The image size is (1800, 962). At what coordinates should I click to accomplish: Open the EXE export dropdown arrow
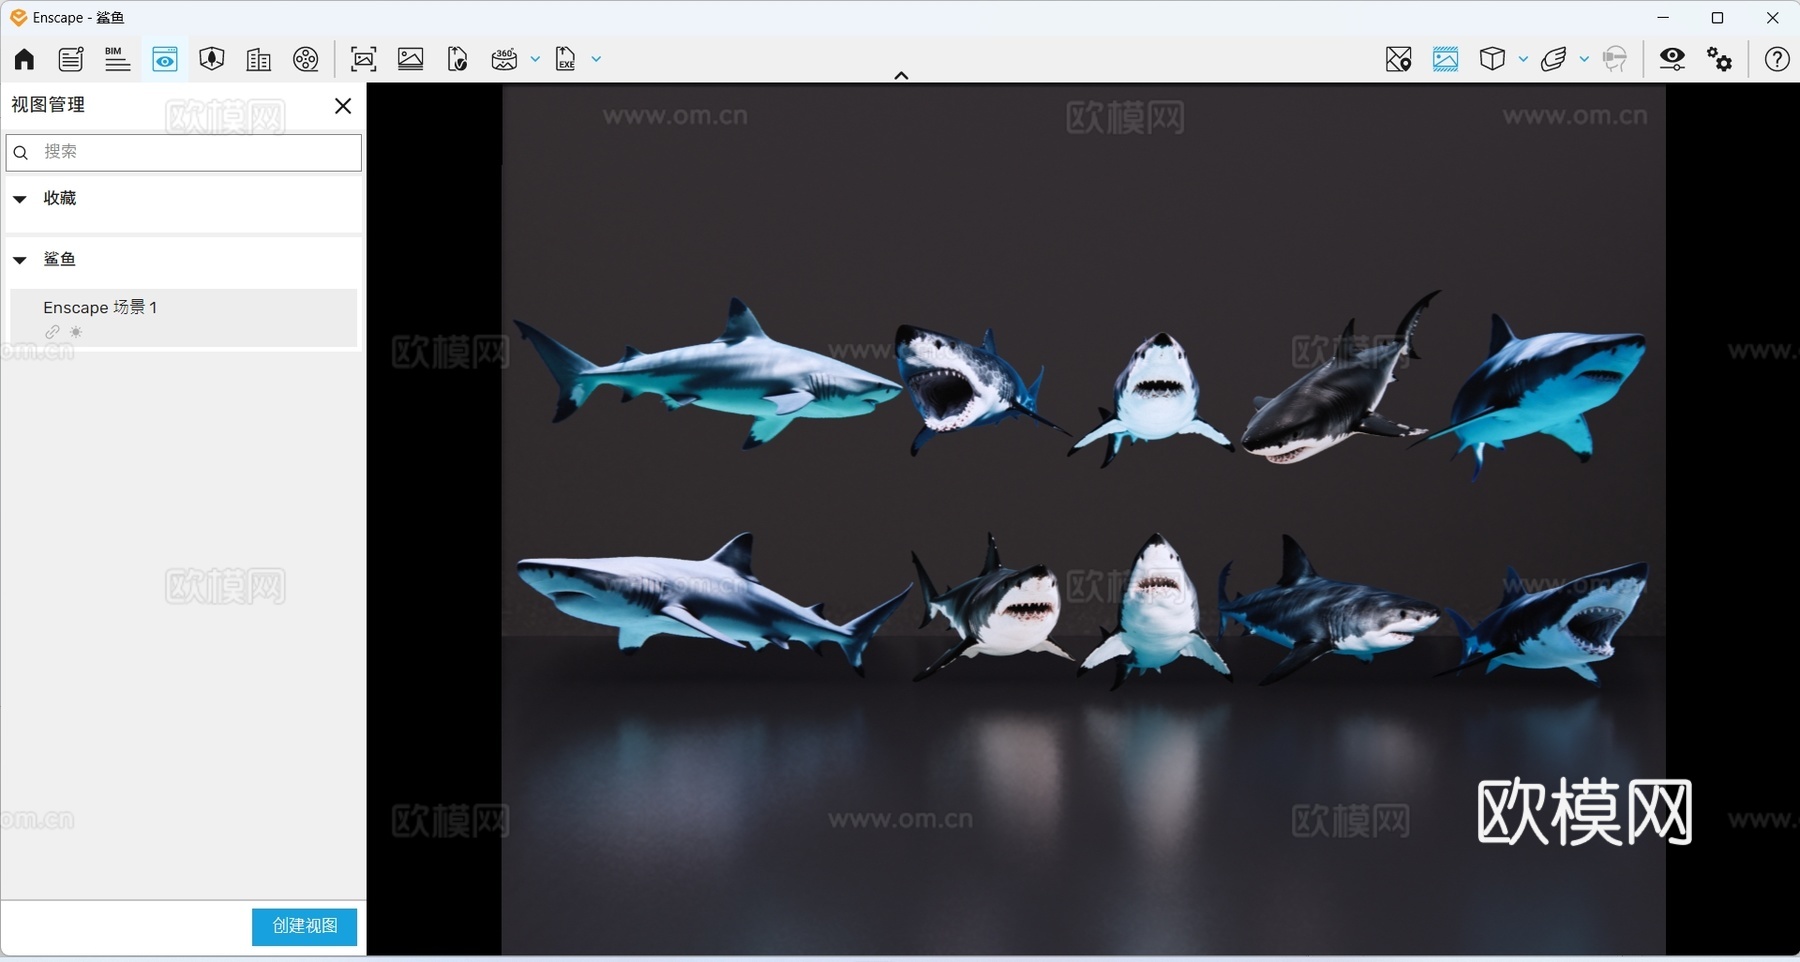(x=596, y=59)
